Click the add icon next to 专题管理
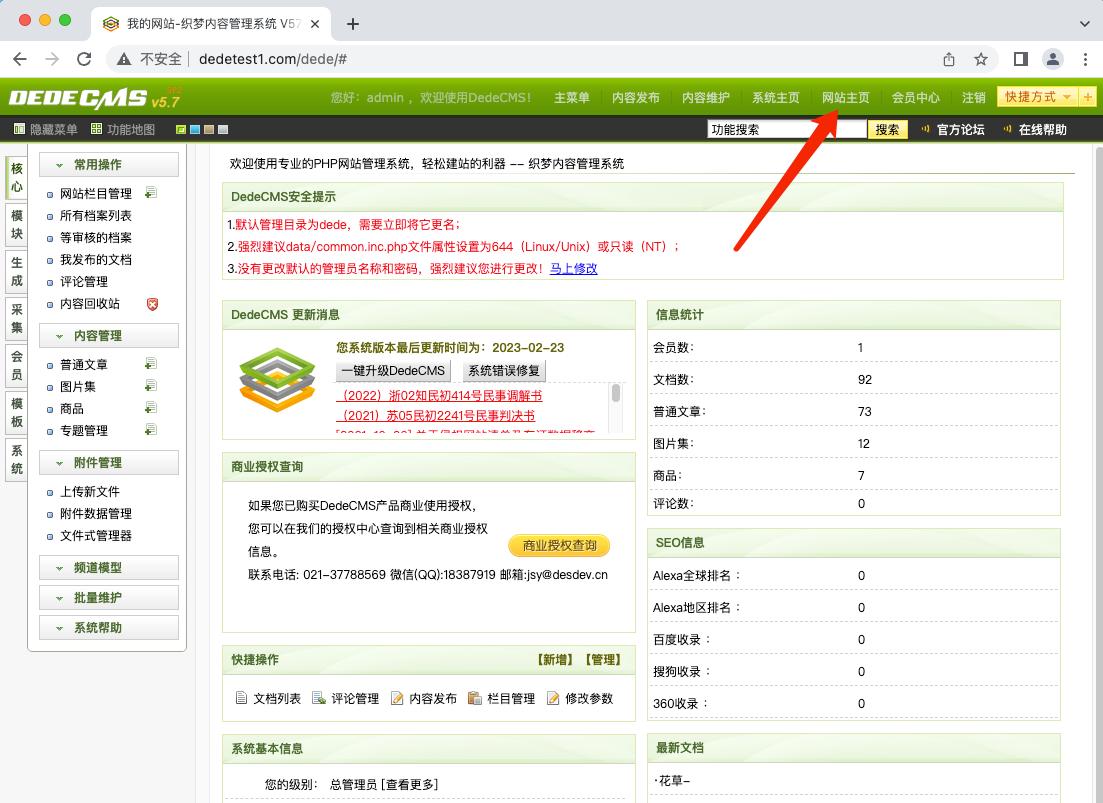The width and height of the screenshot is (1103, 803). click(x=151, y=430)
